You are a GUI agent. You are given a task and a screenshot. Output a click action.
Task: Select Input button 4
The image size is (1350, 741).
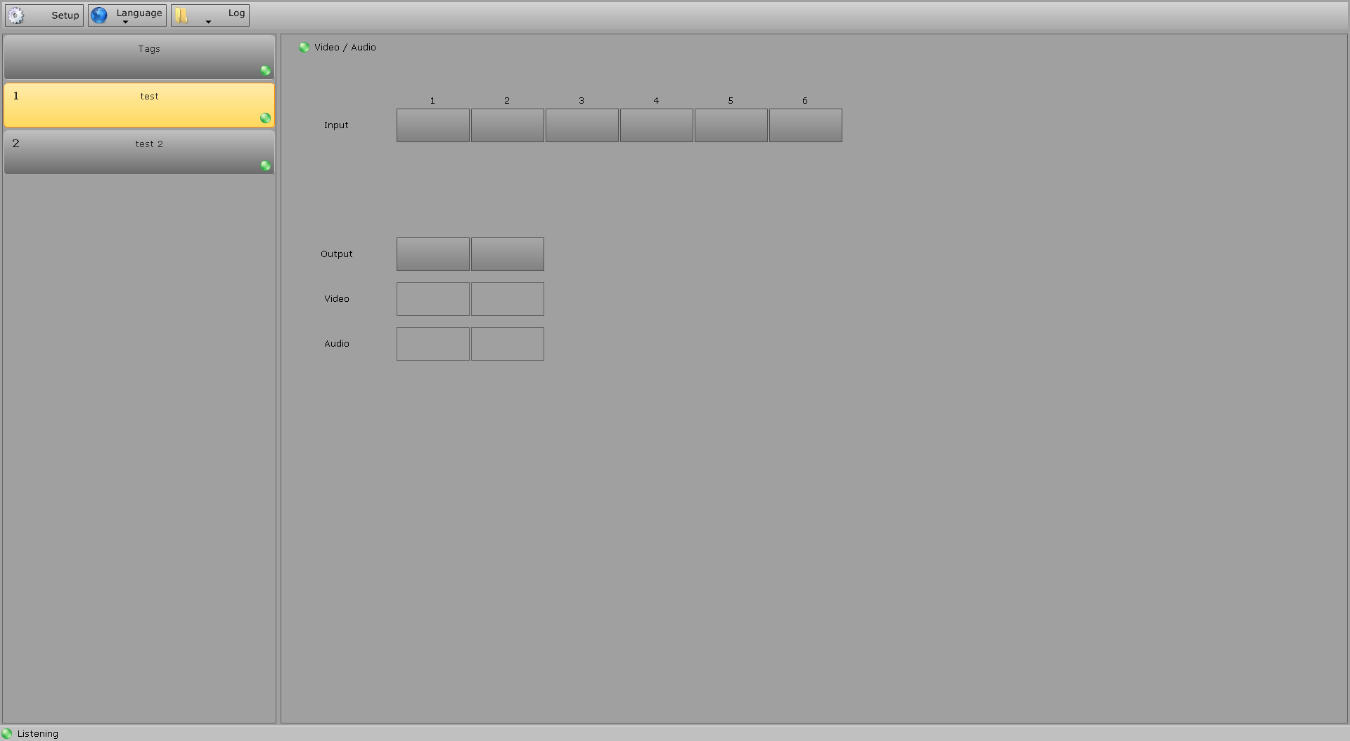point(656,125)
